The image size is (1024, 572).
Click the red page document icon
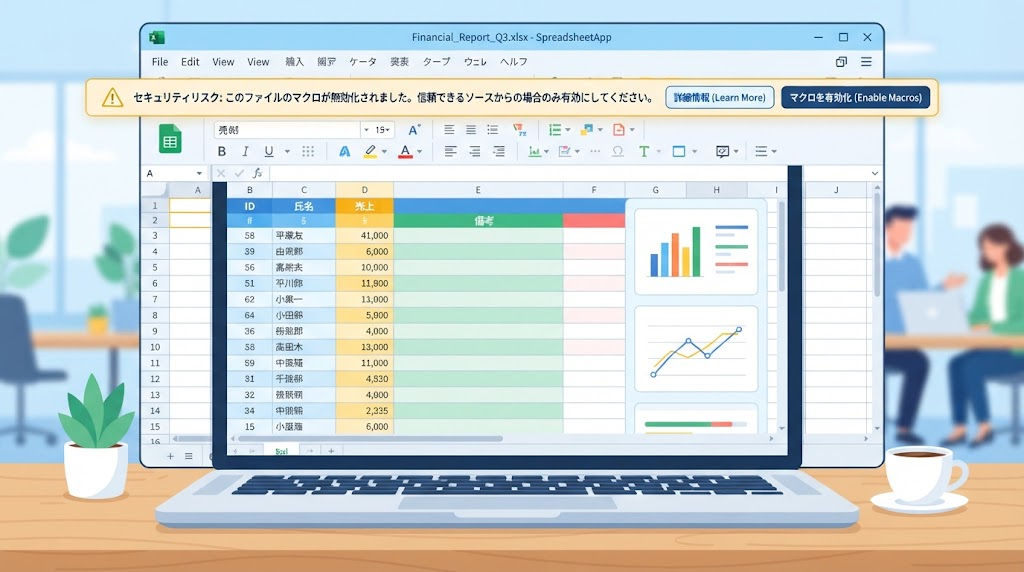pos(618,129)
